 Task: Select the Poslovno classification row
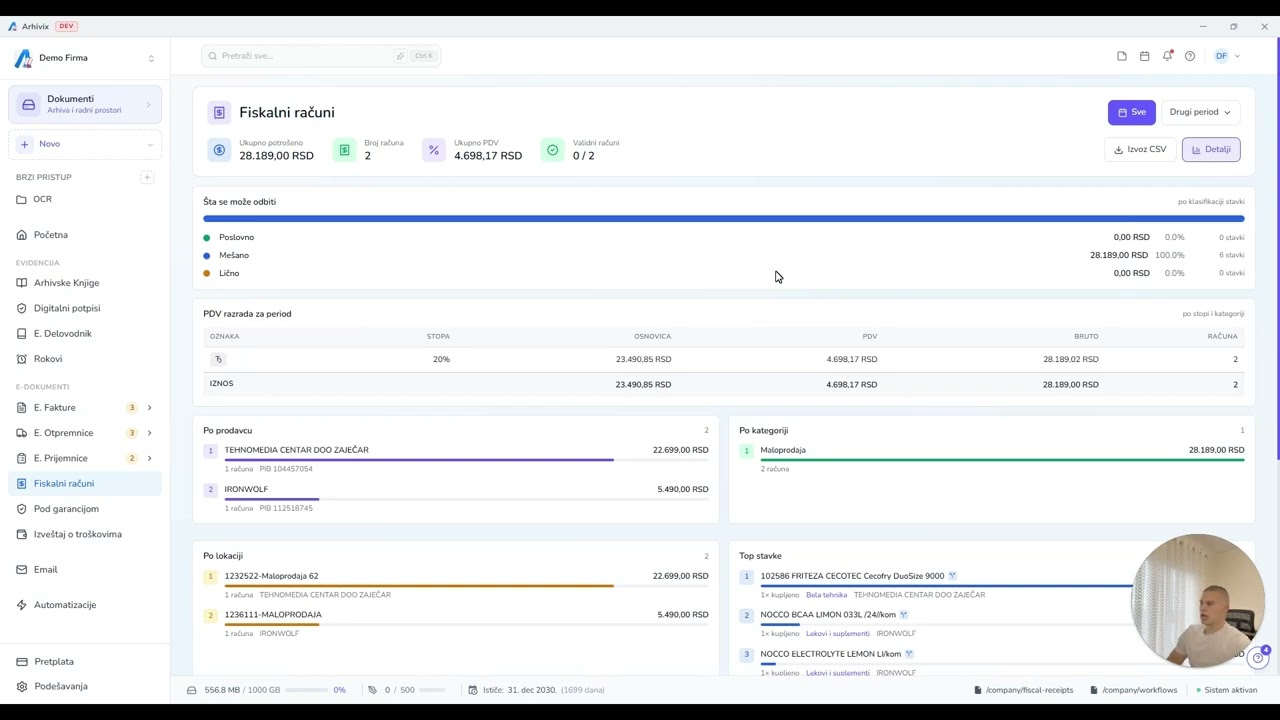[724, 237]
